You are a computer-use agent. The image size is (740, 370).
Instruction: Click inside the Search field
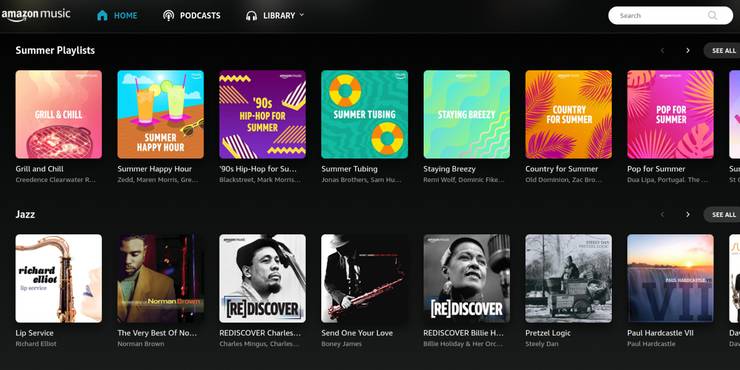(x=670, y=16)
